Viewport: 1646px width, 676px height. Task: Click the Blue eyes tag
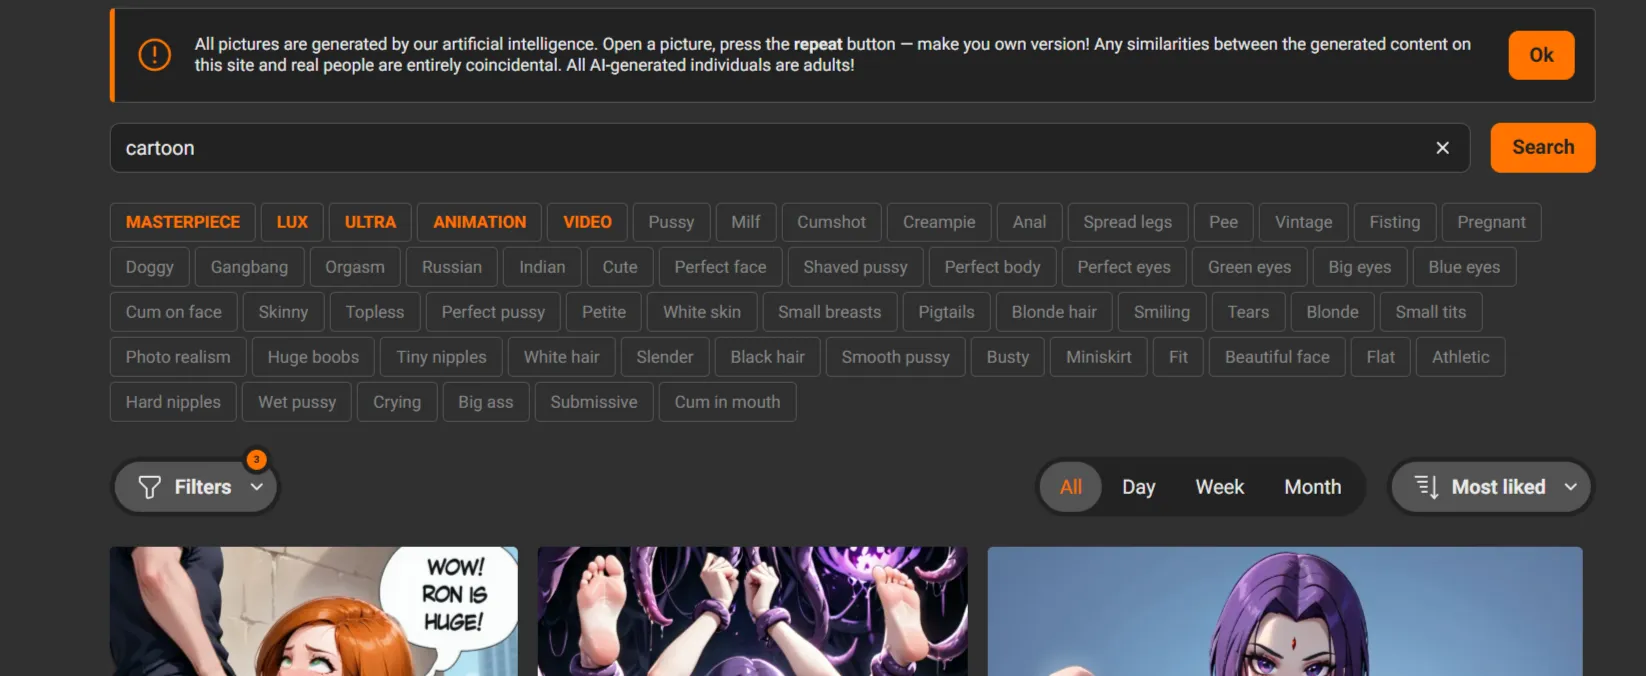[x=1464, y=267]
